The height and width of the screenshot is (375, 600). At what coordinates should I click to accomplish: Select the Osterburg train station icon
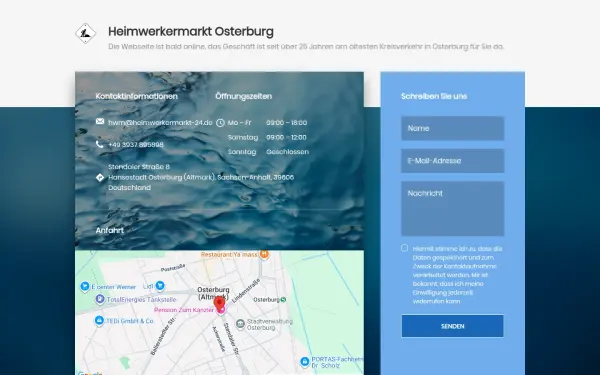tap(283, 300)
